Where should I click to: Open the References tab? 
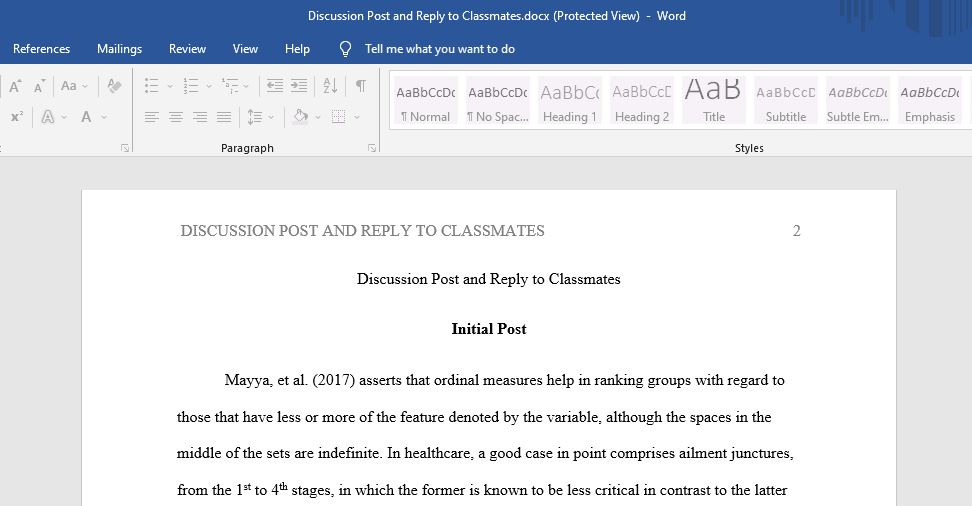(x=42, y=49)
